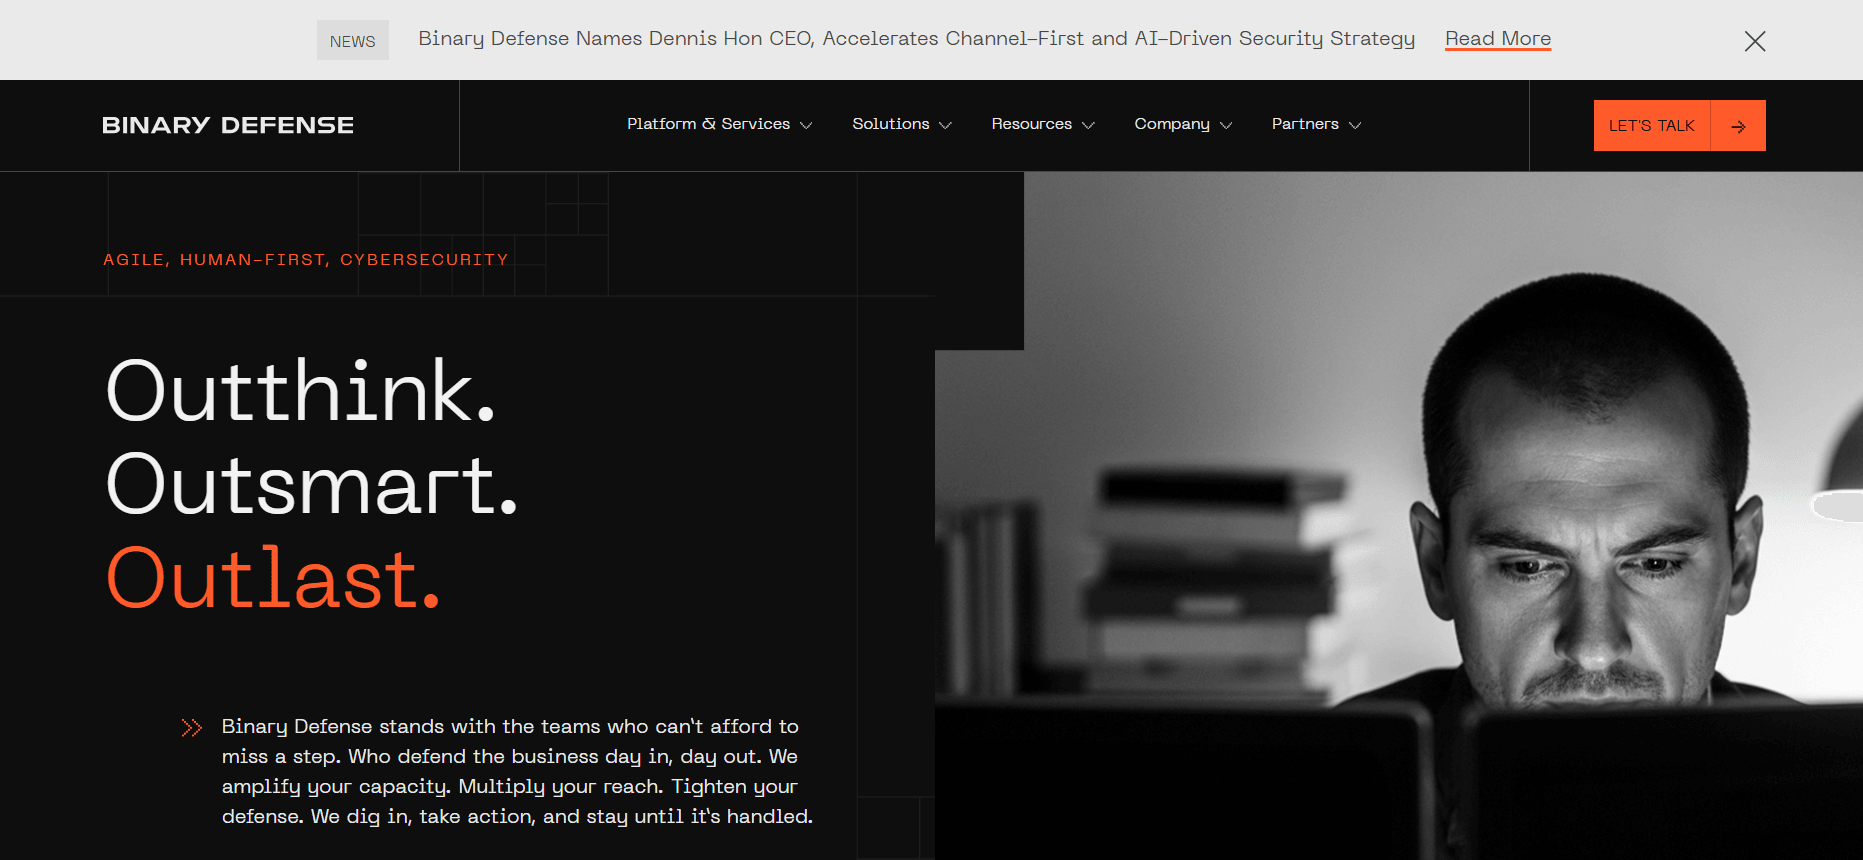This screenshot has height=860, width=1863.
Task: Expand the chevron next to Resources
Action: tap(1088, 125)
